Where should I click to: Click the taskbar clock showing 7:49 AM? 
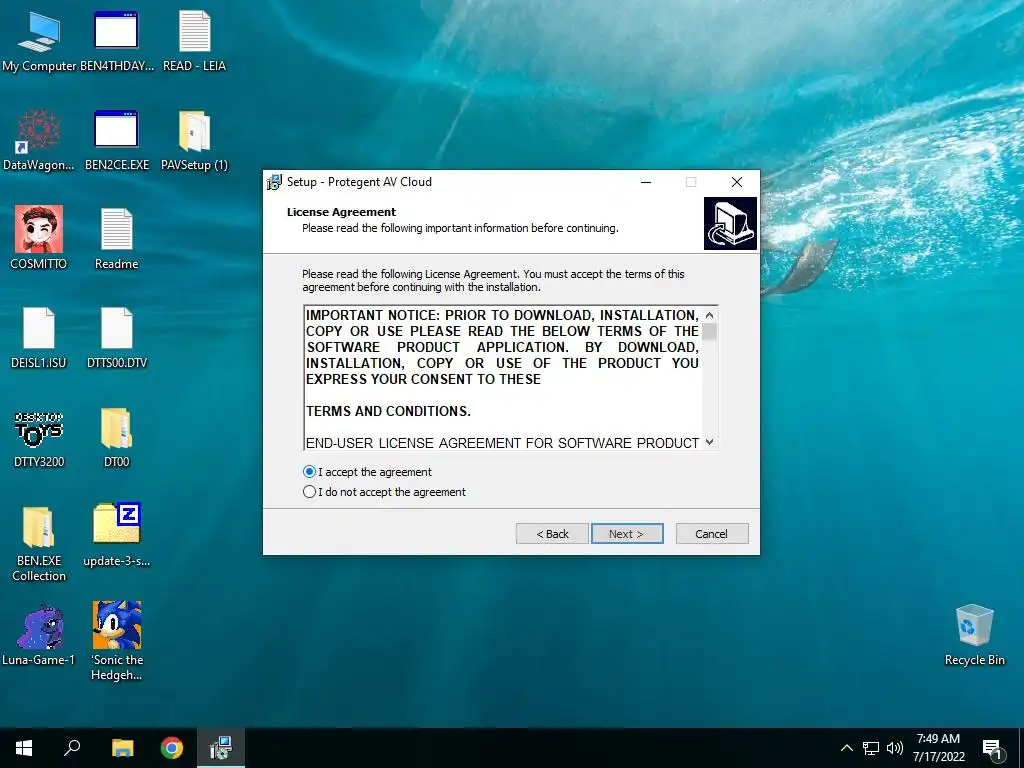pos(938,748)
